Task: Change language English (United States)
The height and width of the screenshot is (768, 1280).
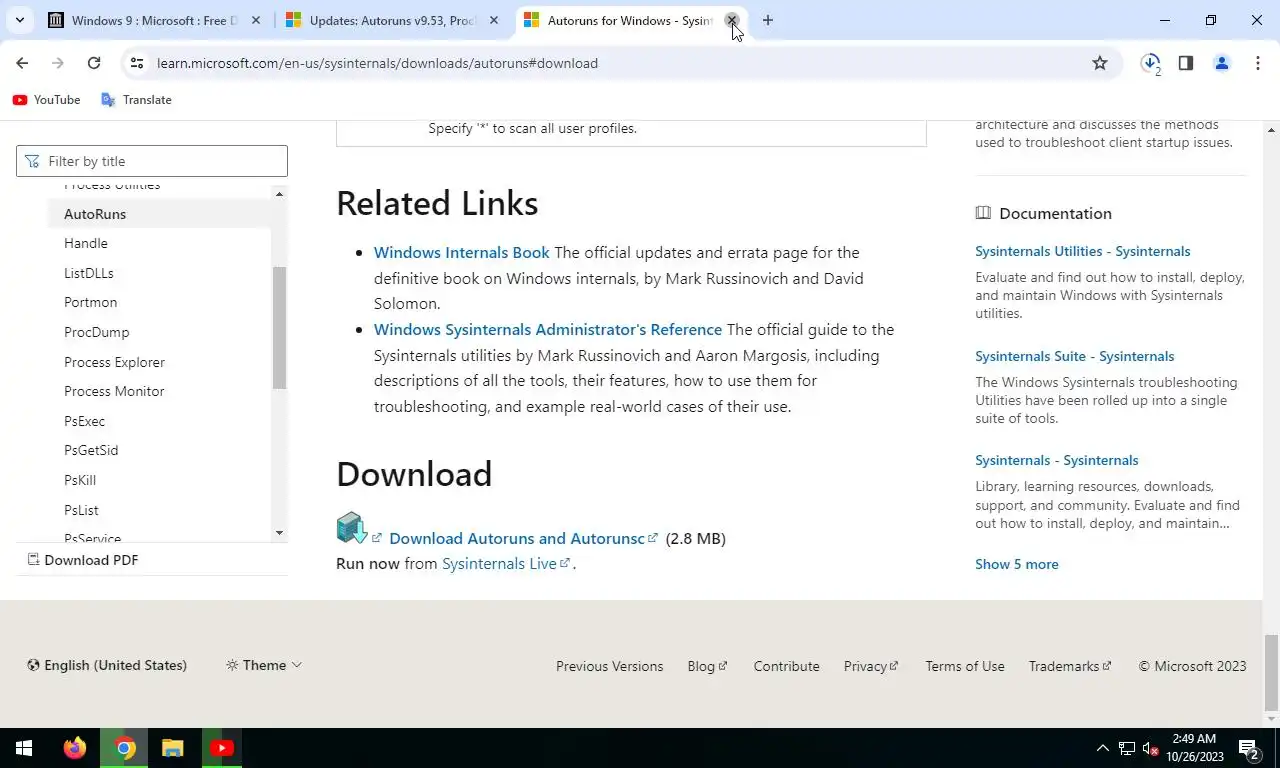Action: click(x=107, y=665)
